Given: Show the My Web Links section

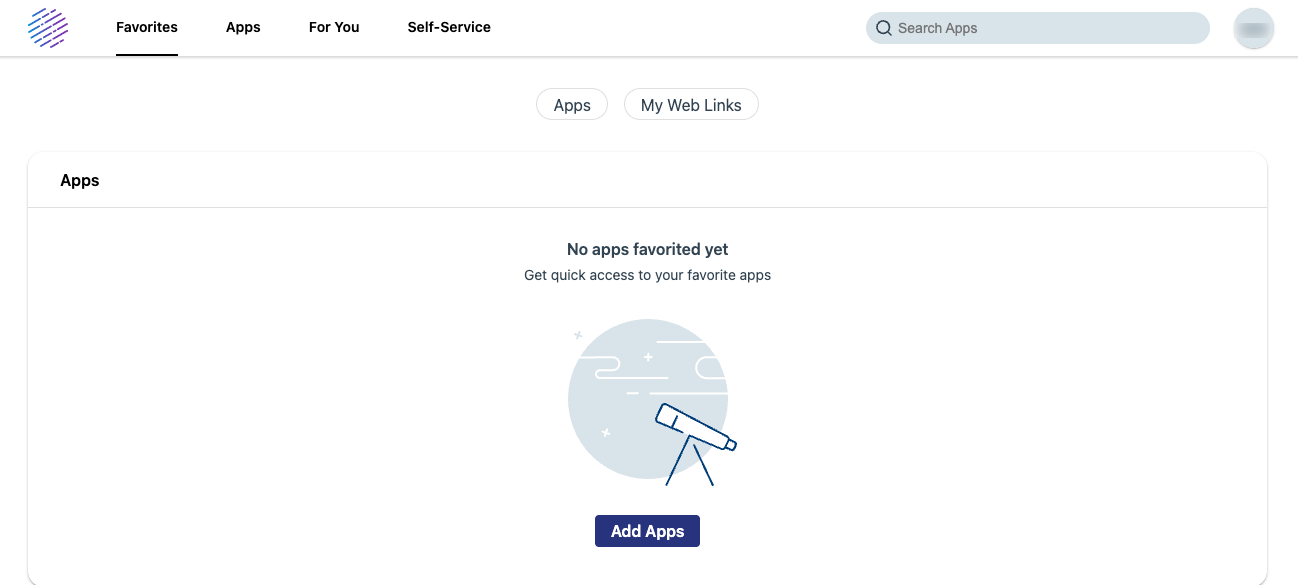Looking at the screenshot, I should coord(691,105).
